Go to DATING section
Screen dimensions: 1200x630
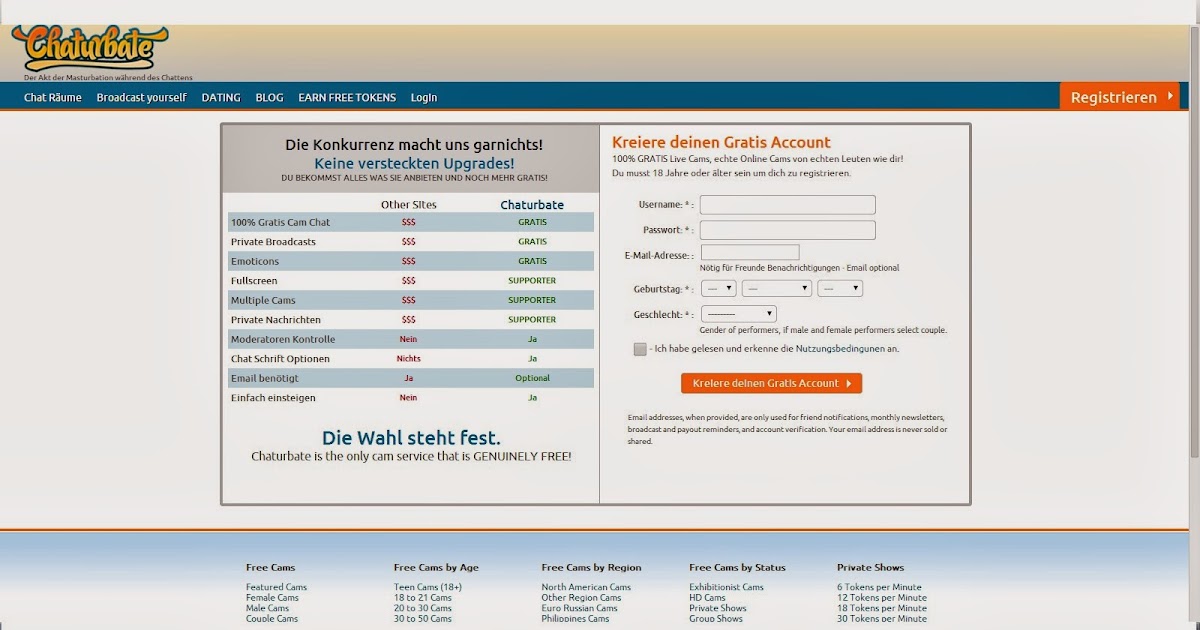tap(221, 98)
